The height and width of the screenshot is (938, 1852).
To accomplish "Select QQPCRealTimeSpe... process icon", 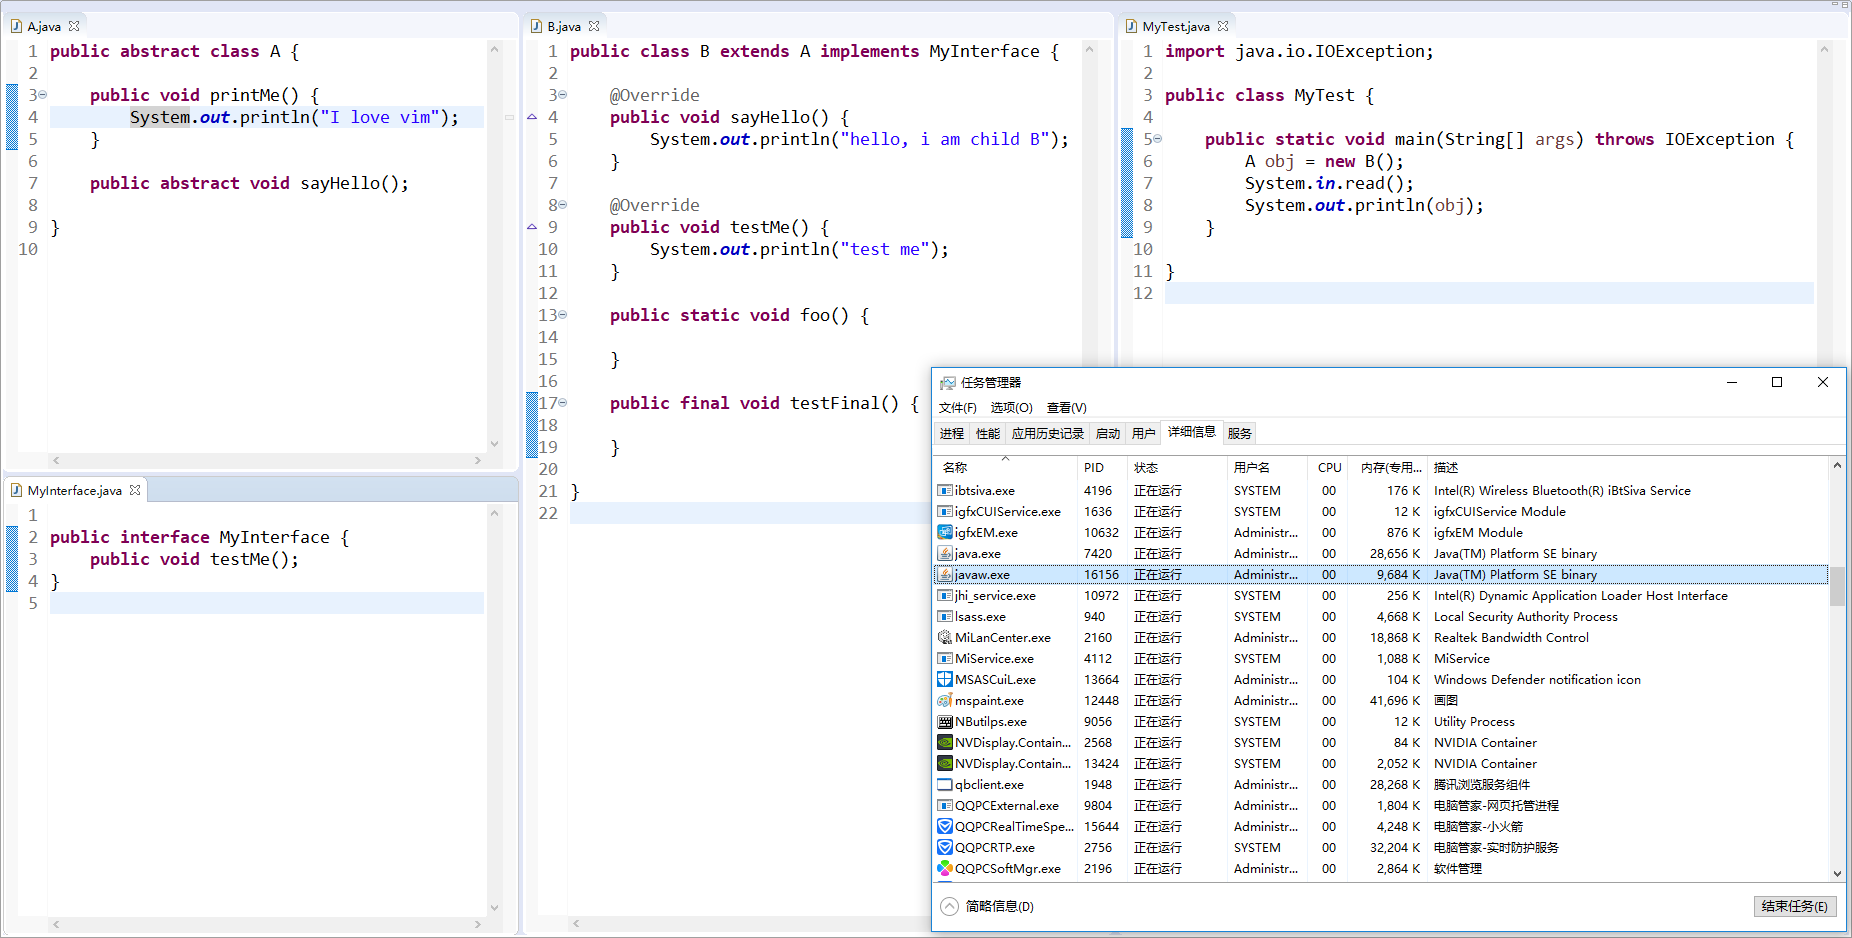I will pyautogui.click(x=945, y=826).
